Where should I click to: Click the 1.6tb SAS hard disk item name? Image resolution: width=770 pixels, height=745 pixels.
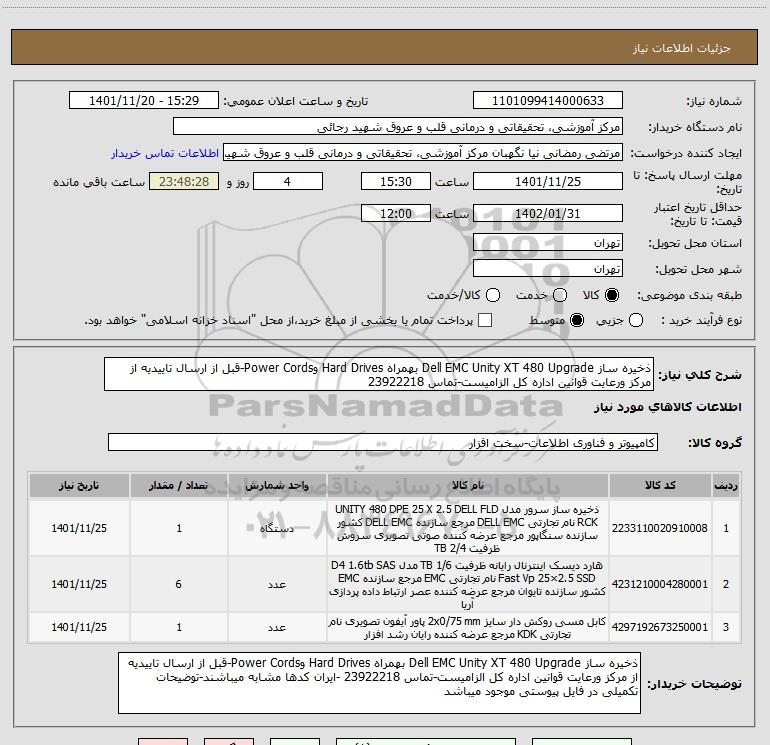point(468,584)
